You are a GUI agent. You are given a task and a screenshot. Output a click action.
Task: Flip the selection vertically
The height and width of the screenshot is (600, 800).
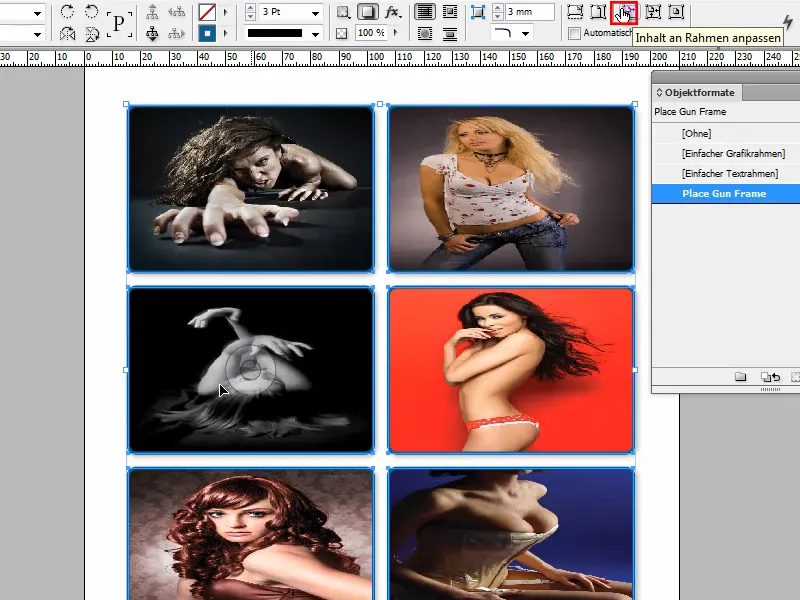(x=92, y=34)
